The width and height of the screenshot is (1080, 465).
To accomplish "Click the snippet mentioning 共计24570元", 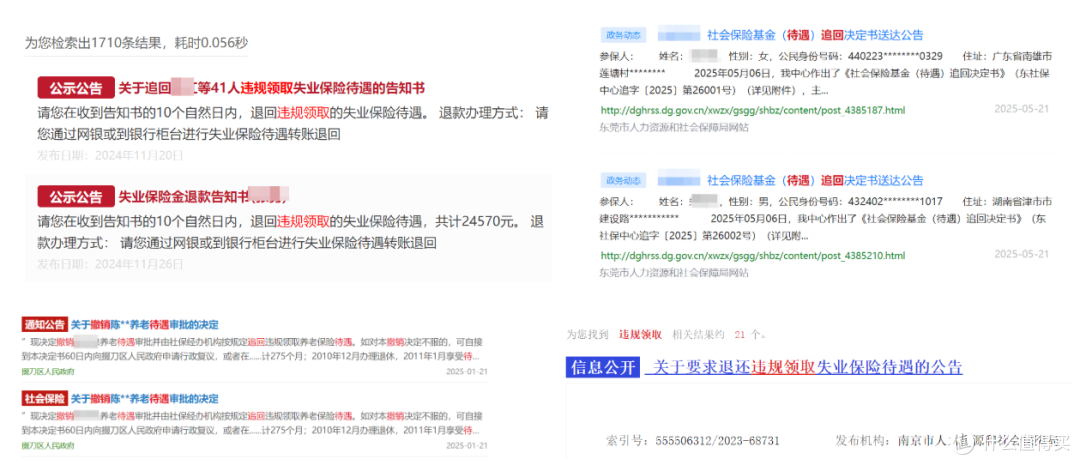I will click(289, 232).
